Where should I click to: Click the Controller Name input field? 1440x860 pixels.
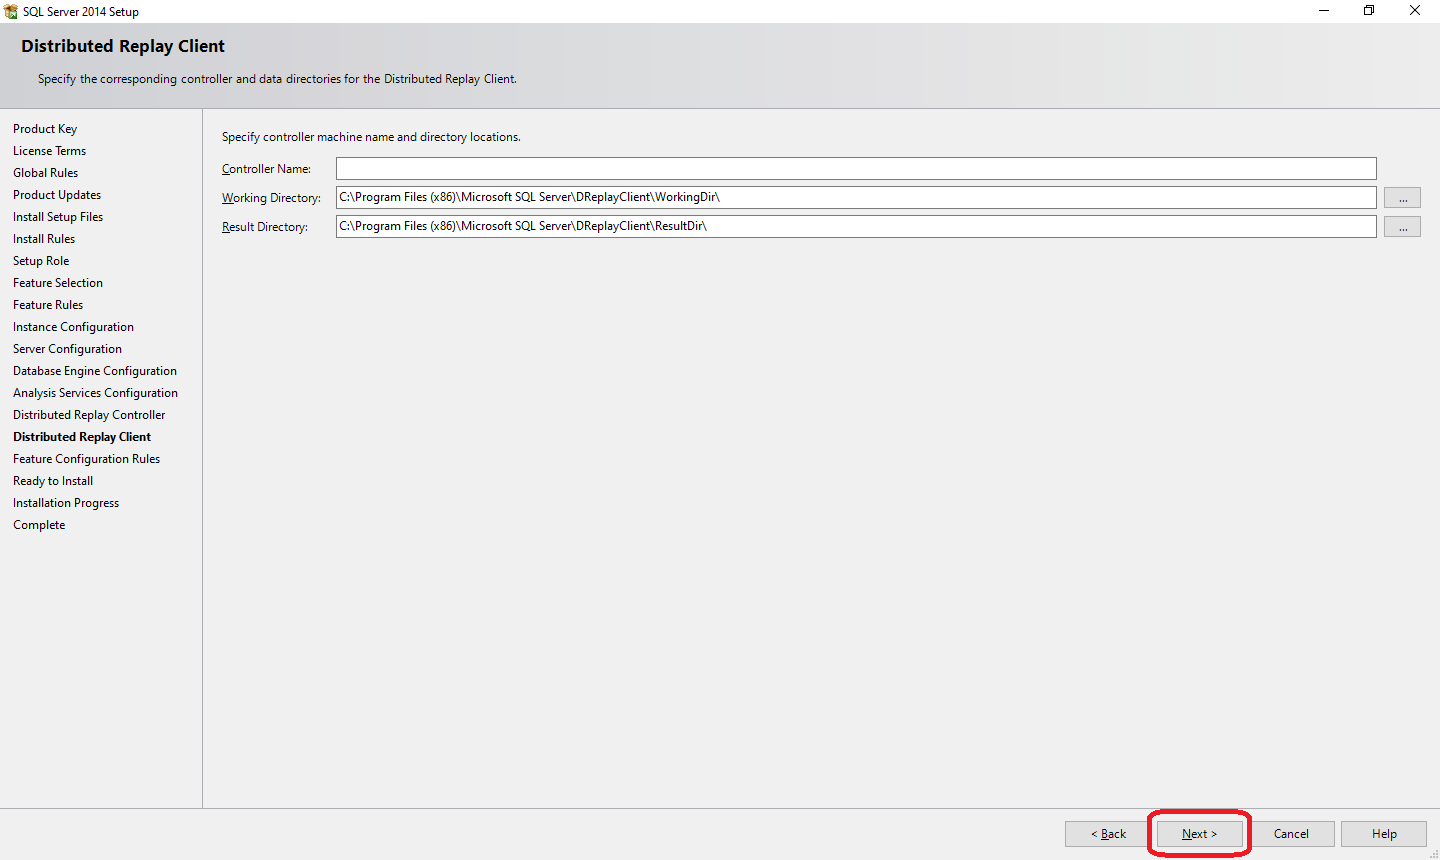pyautogui.click(x=856, y=168)
